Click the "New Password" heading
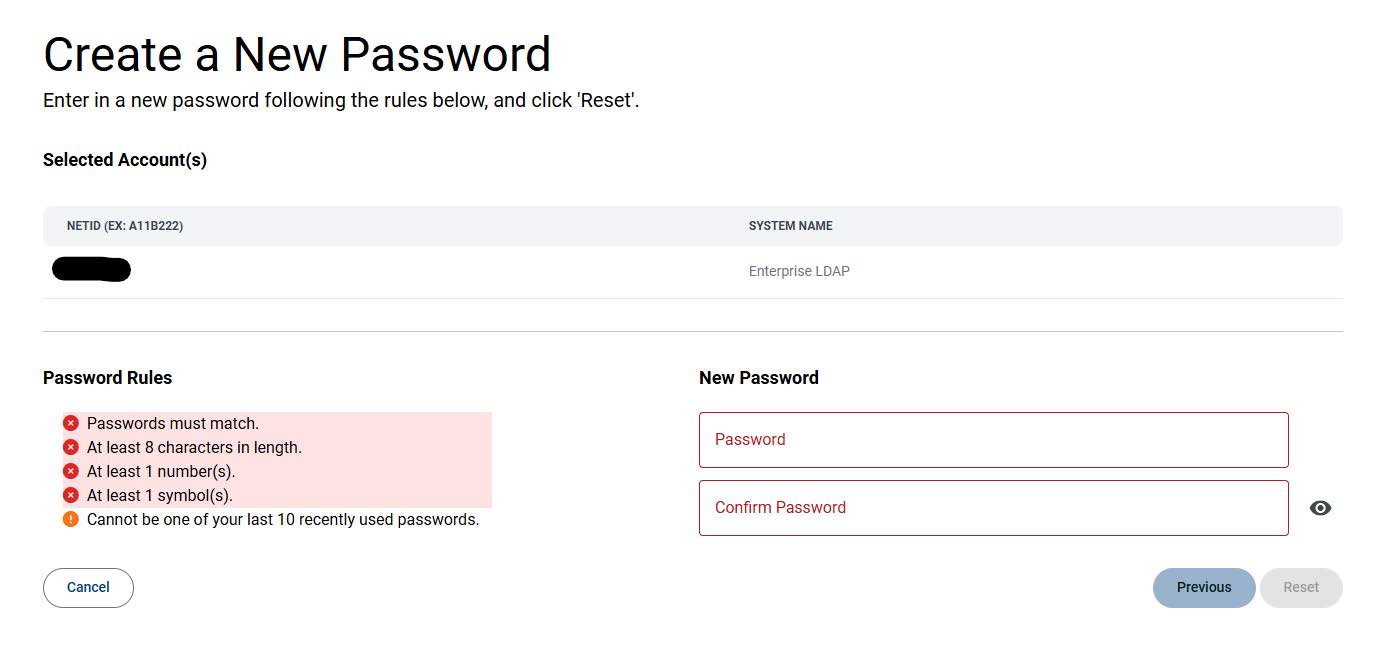 click(758, 378)
